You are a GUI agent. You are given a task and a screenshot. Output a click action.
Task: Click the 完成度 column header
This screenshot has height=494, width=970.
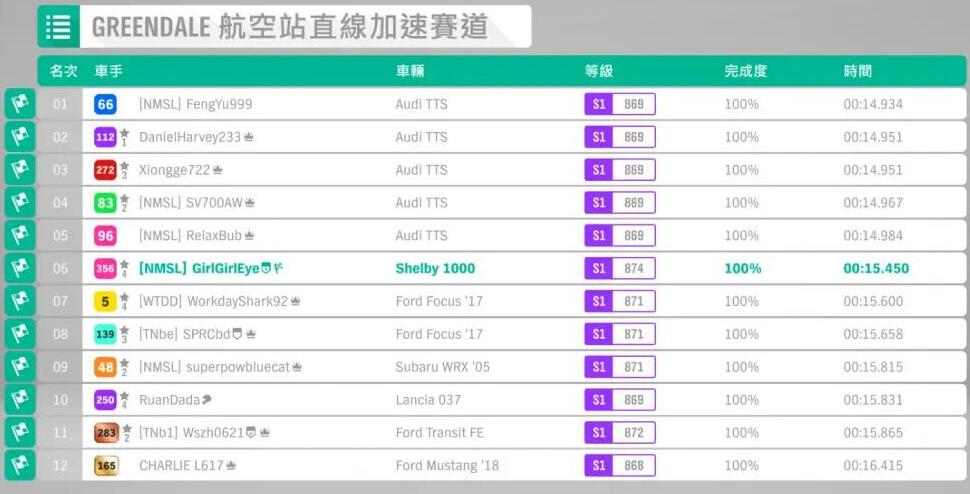click(745, 71)
